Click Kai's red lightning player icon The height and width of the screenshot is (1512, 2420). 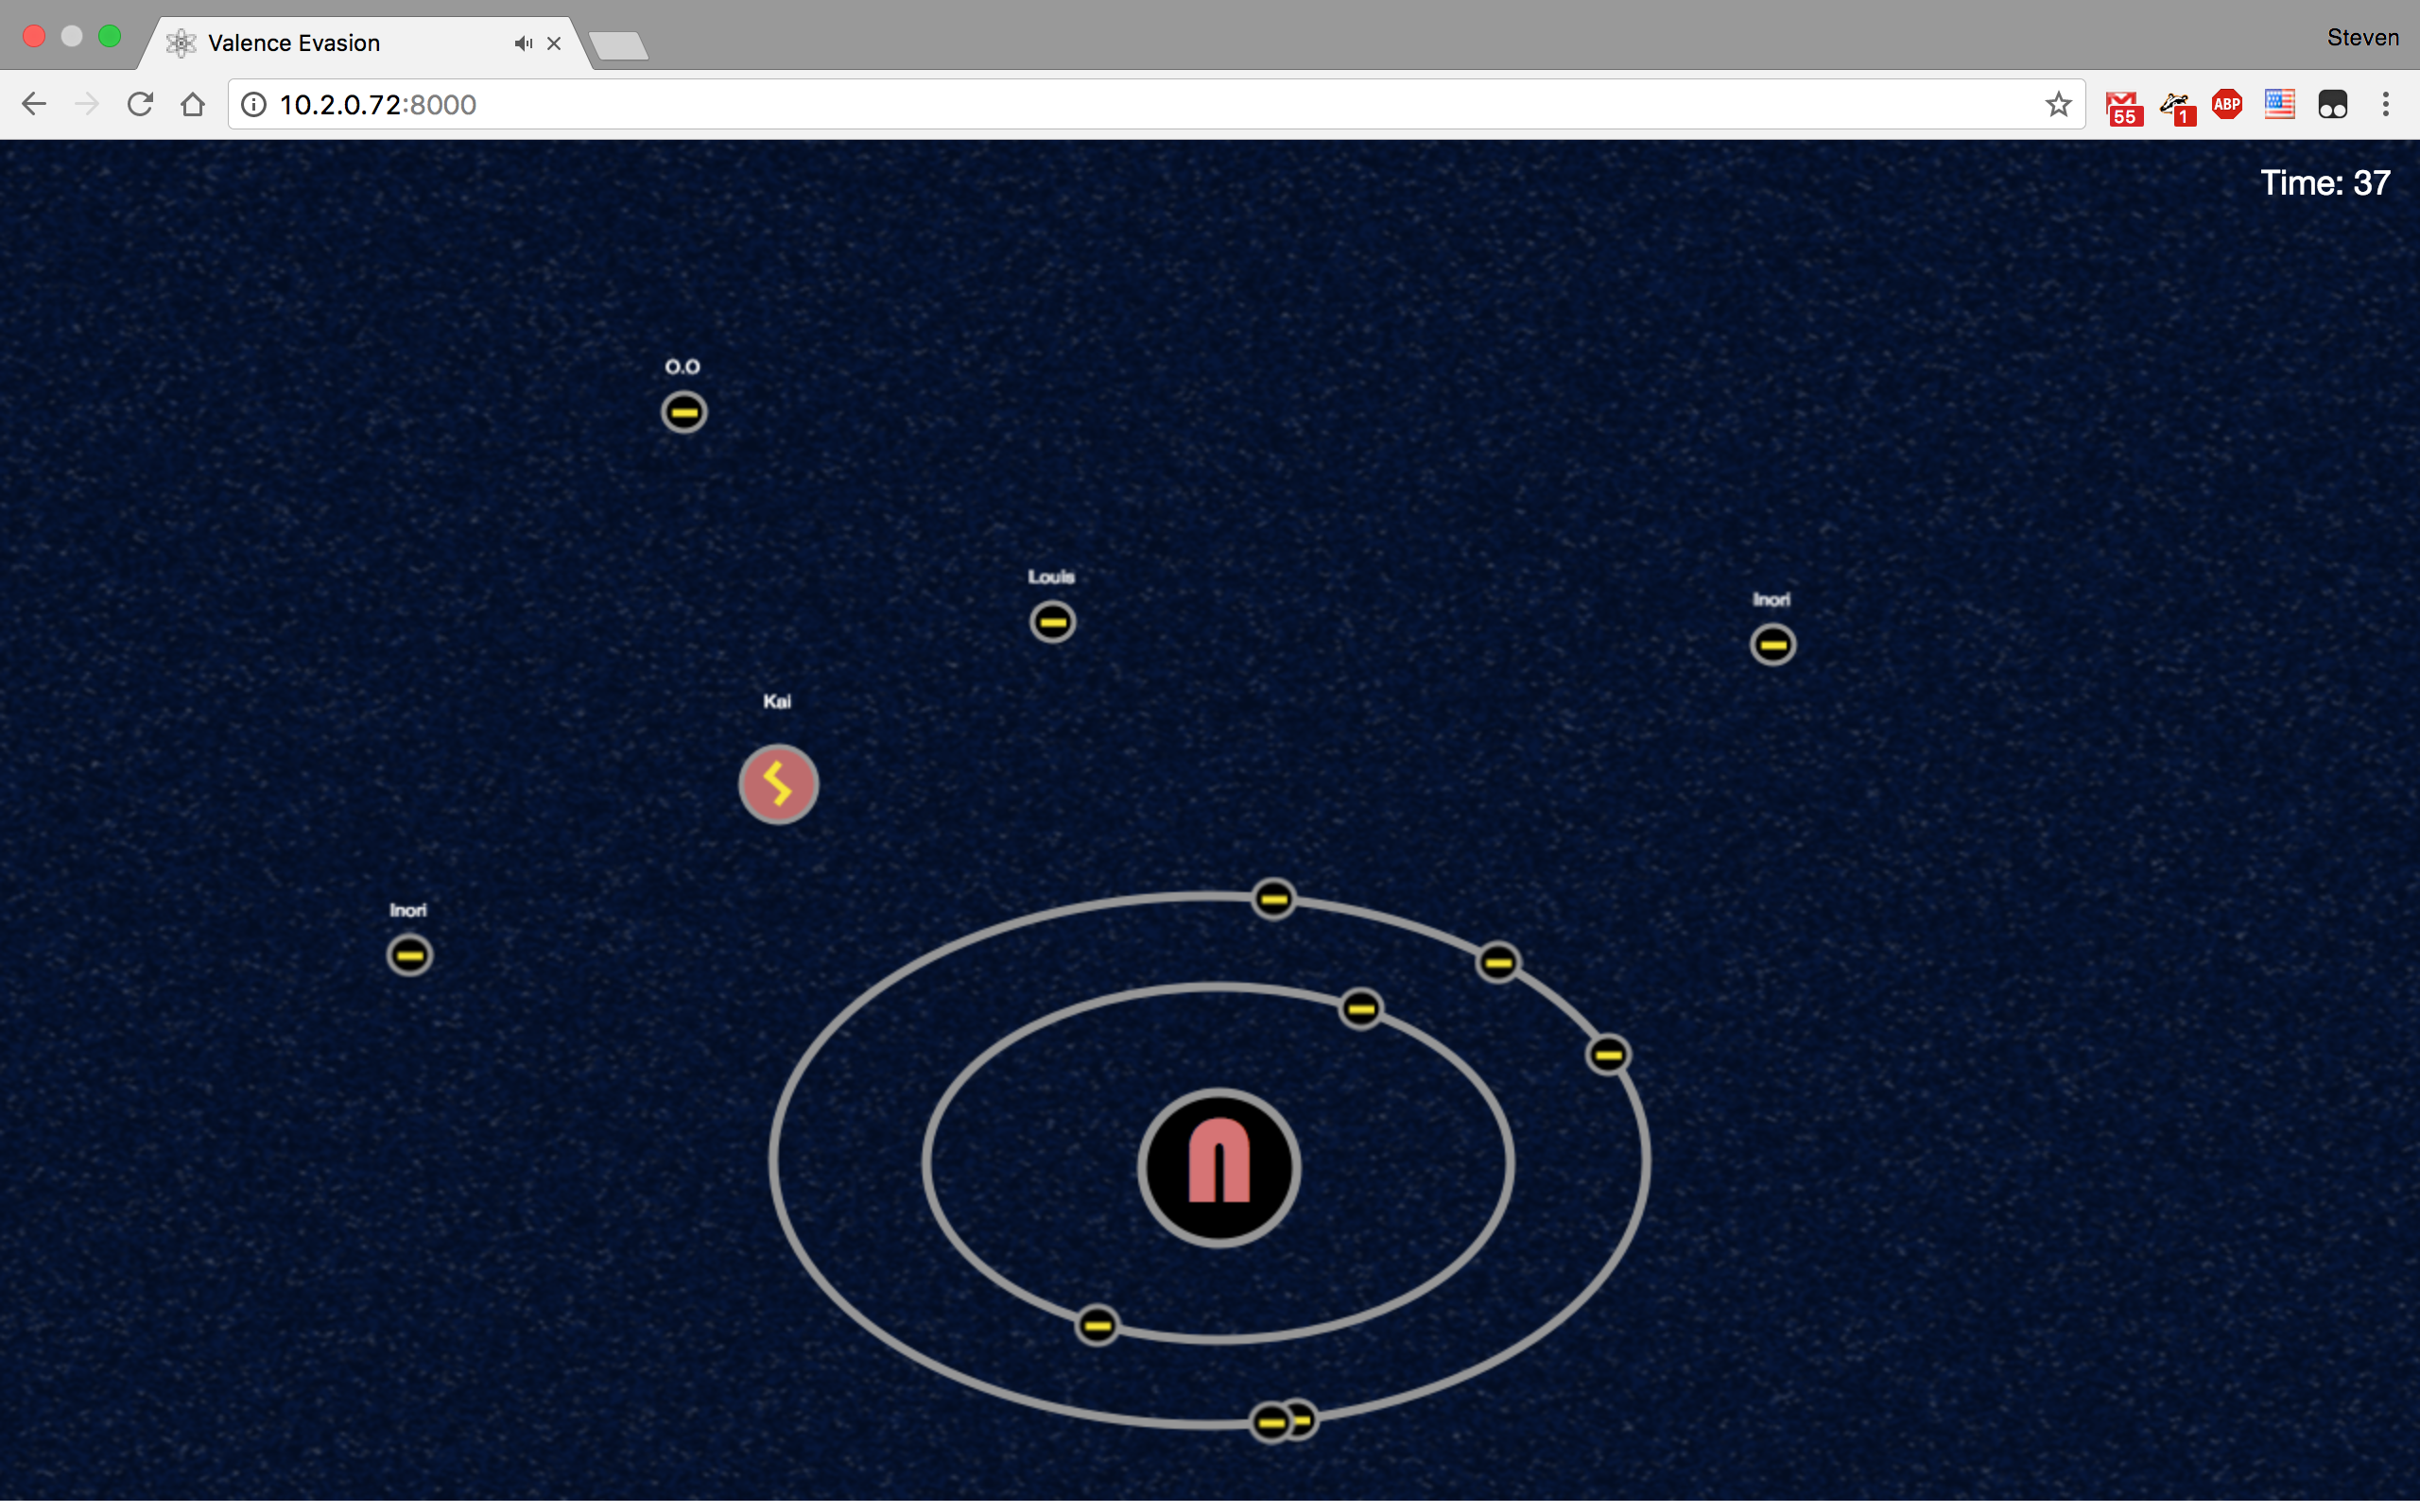pyautogui.click(x=778, y=784)
